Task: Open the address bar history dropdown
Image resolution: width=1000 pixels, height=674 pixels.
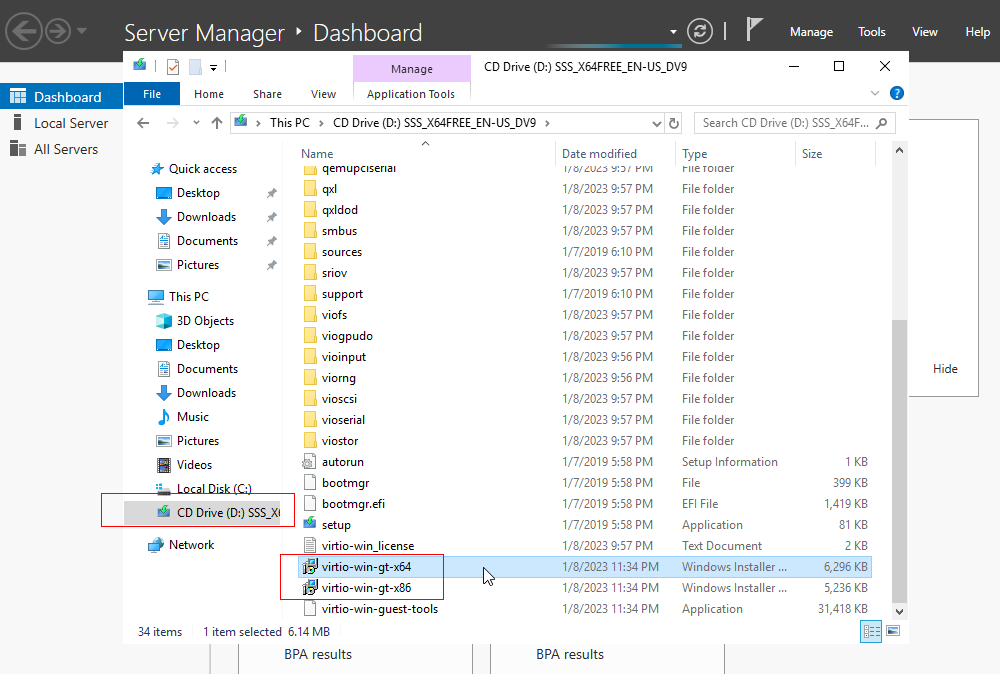Action: 656,123
